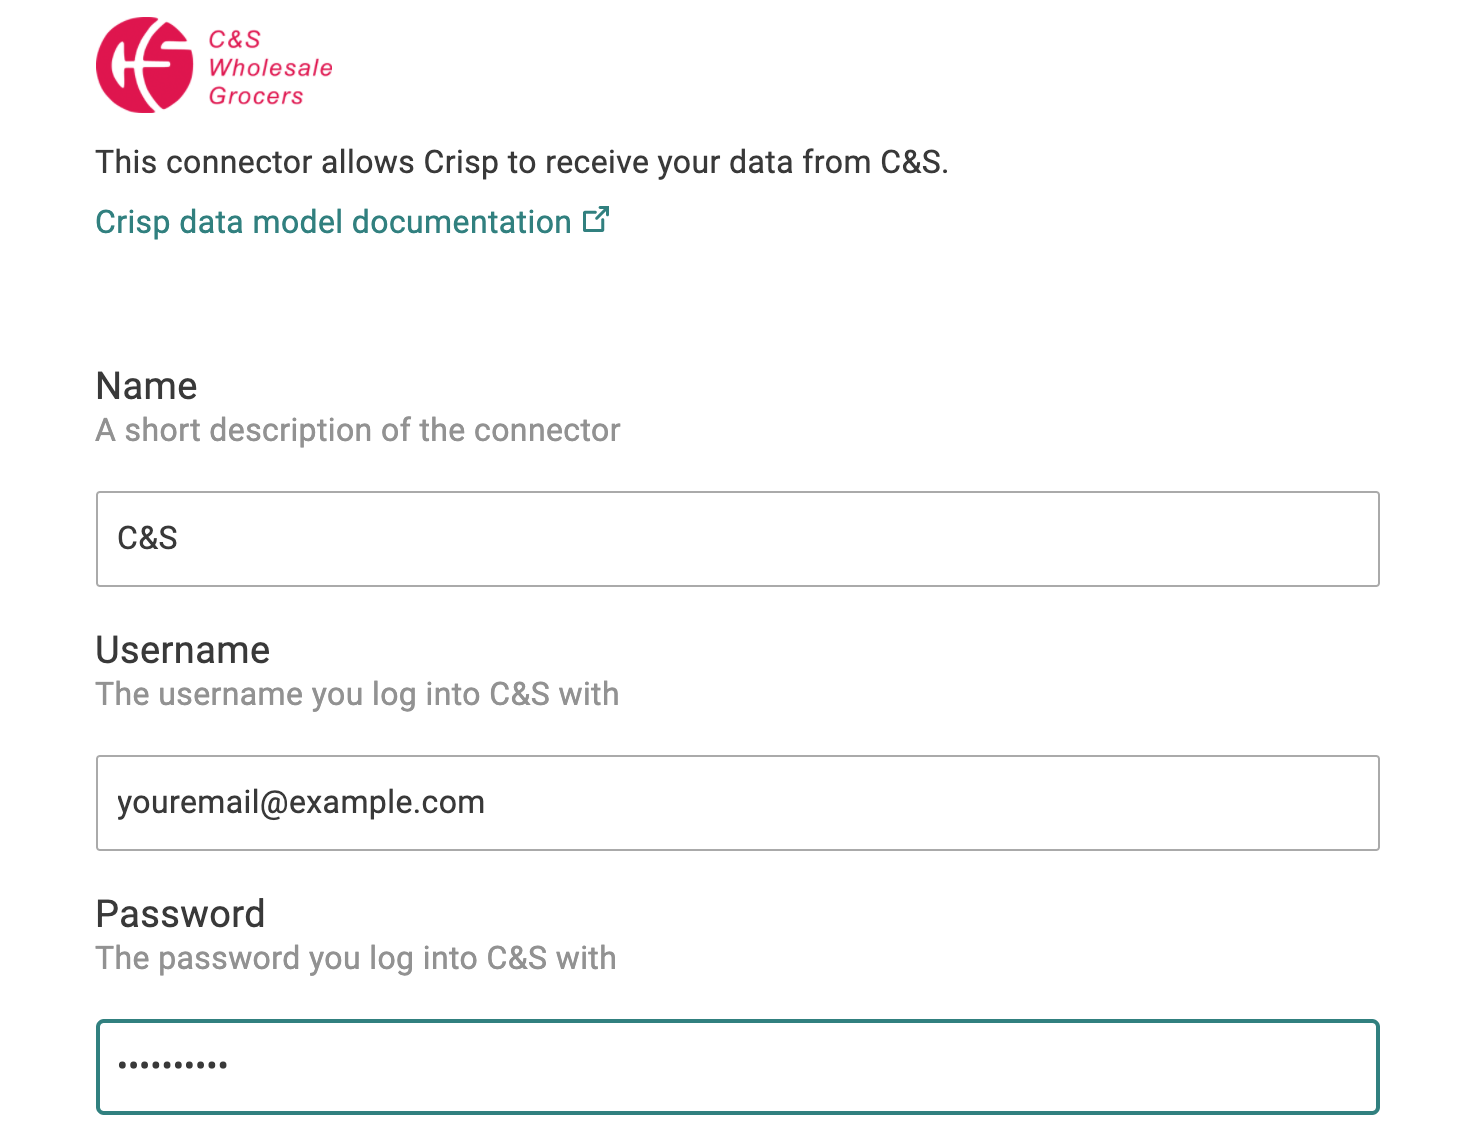The width and height of the screenshot is (1470, 1145).
Task: Place cursor on the masked password dots
Action: 173,1066
